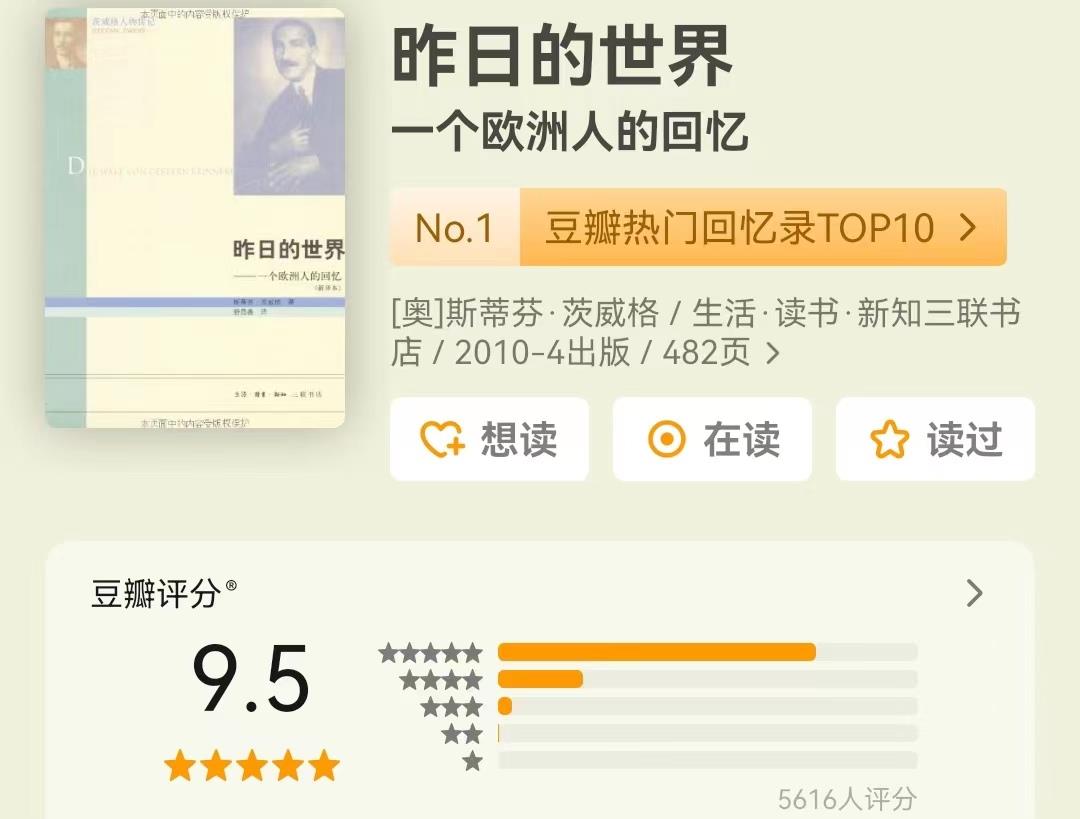Image resolution: width=1080 pixels, height=819 pixels.
Task: Open the 昨日的世界 book cover thumbnail
Action: tap(195, 218)
